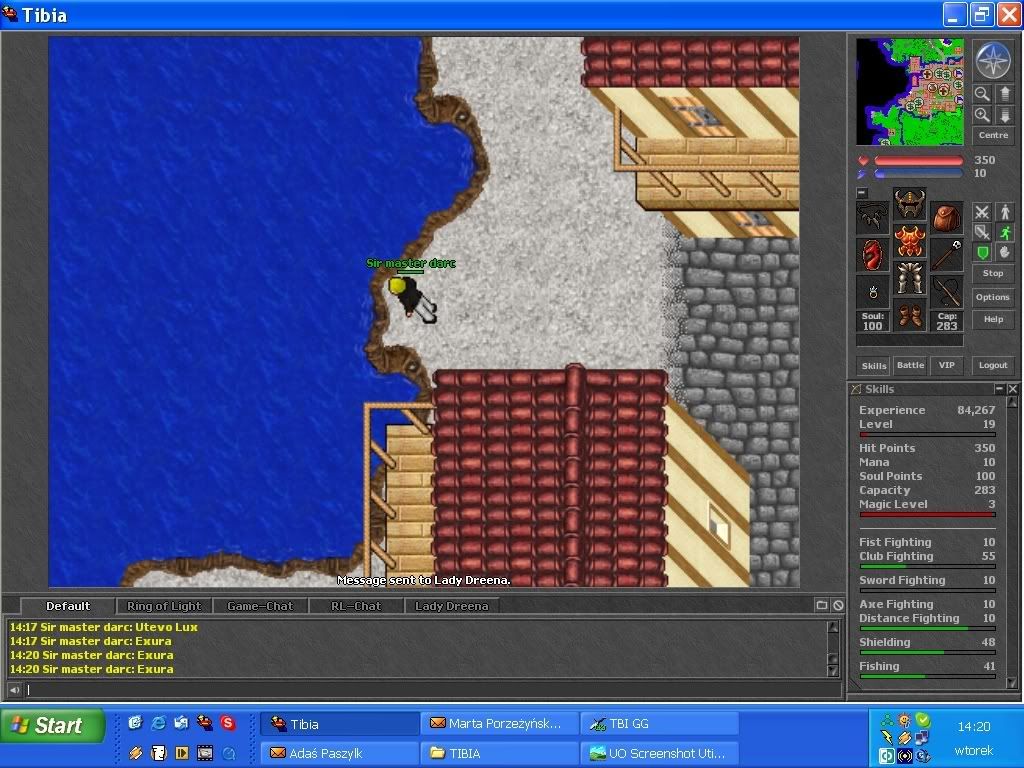Switch to Adaś Paszyłk taskbar window

(x=340, y=753)
